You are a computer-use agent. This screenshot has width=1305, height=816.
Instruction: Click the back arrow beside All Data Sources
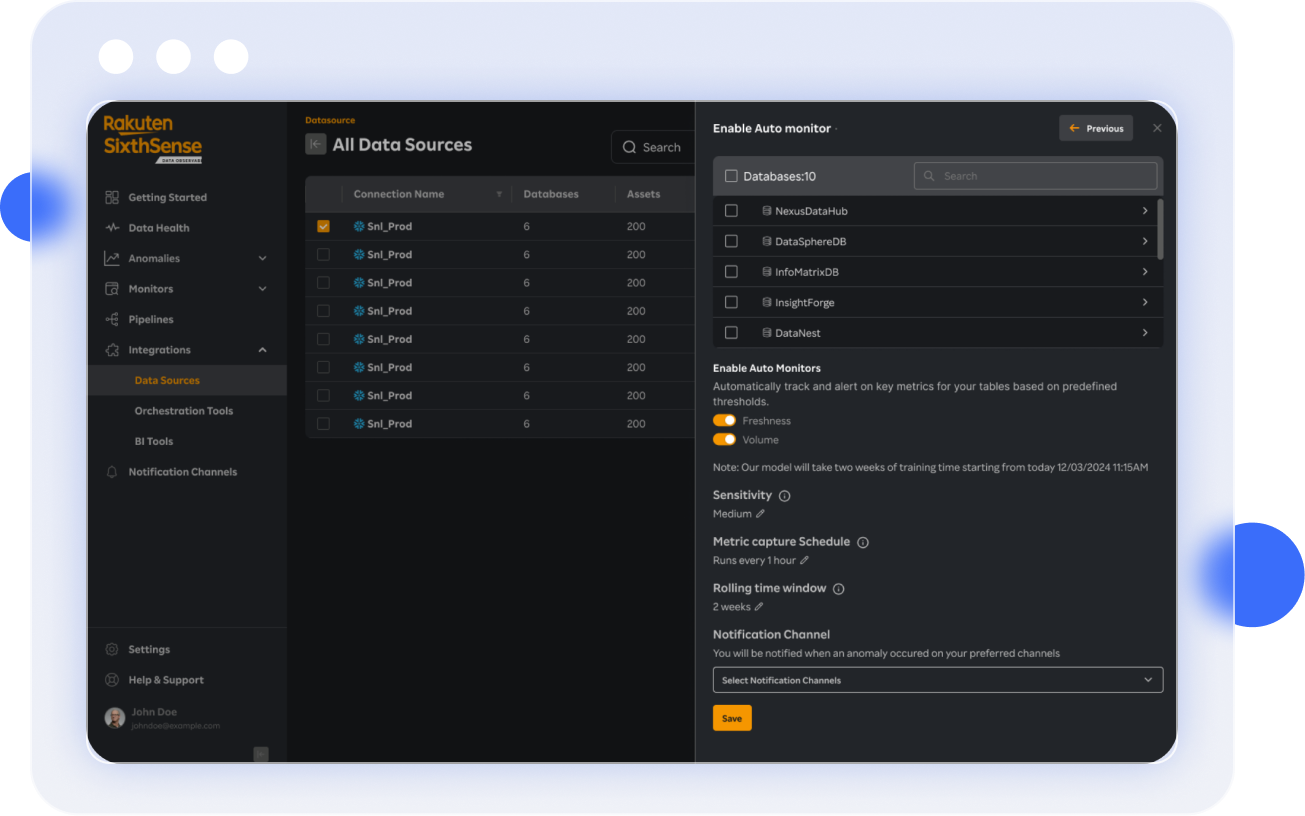coord(316,144)
